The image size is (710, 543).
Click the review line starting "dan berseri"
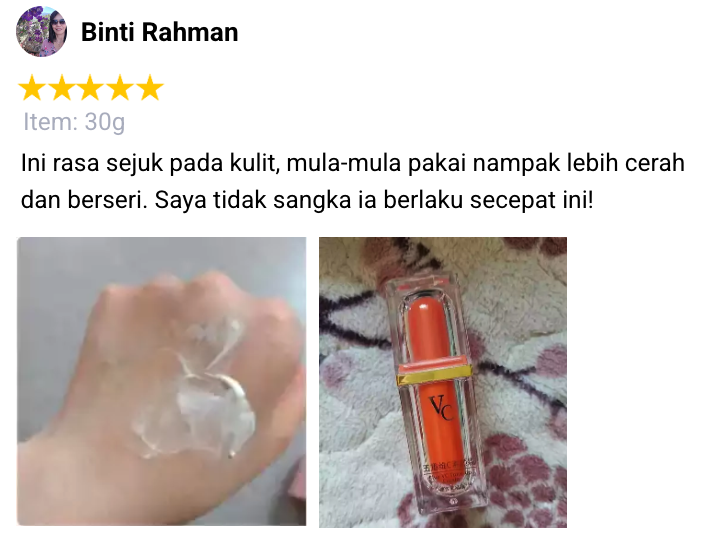click(x=307, y=200)
